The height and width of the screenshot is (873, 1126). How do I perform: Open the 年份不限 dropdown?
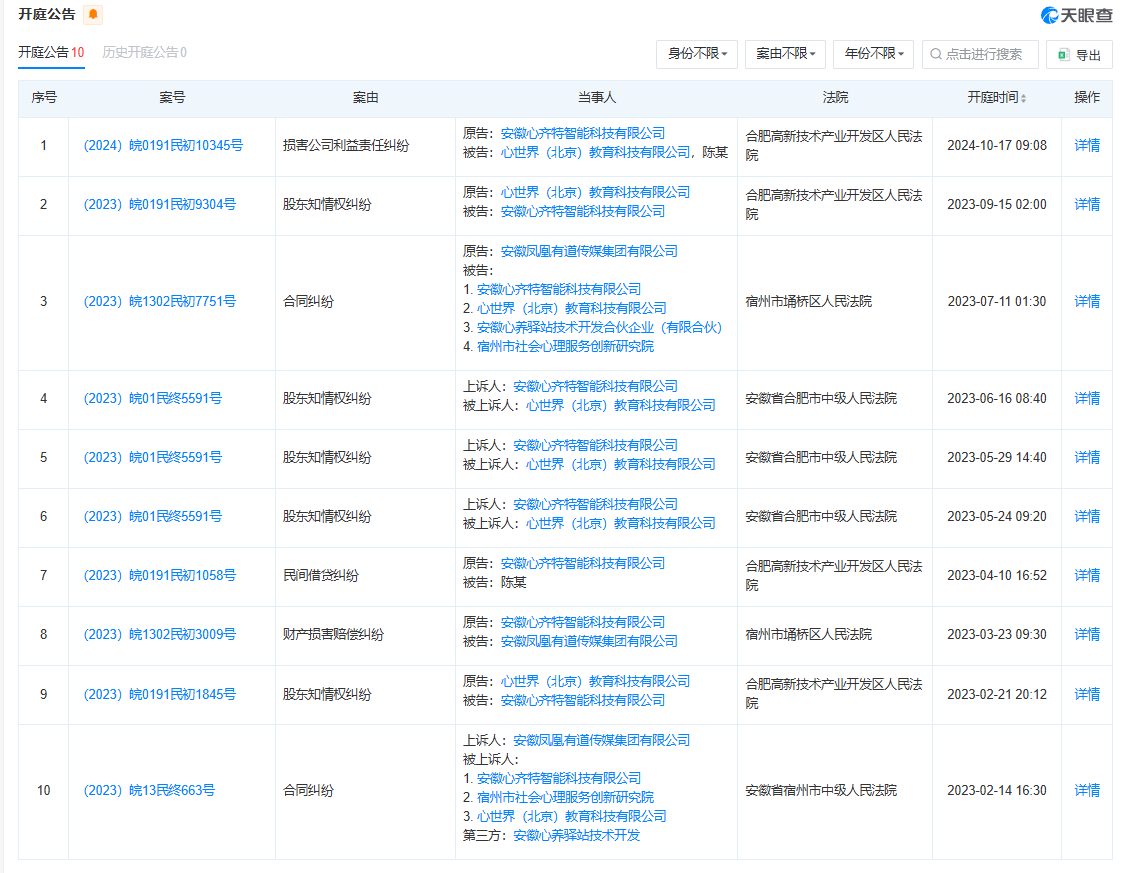(x=873, y=54)
